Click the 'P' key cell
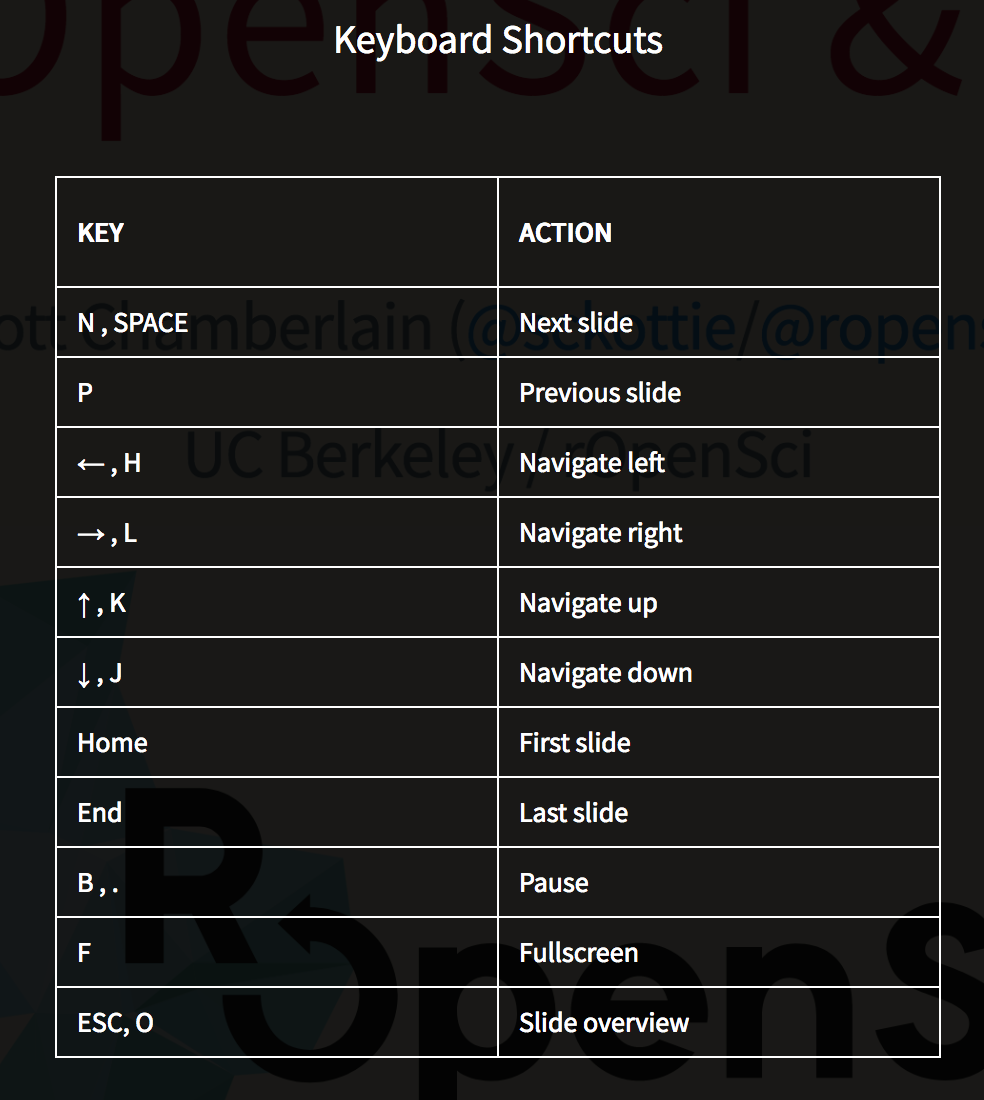Image resolution: width=984 pixels, height=1100 pixels. coord(277,392)
